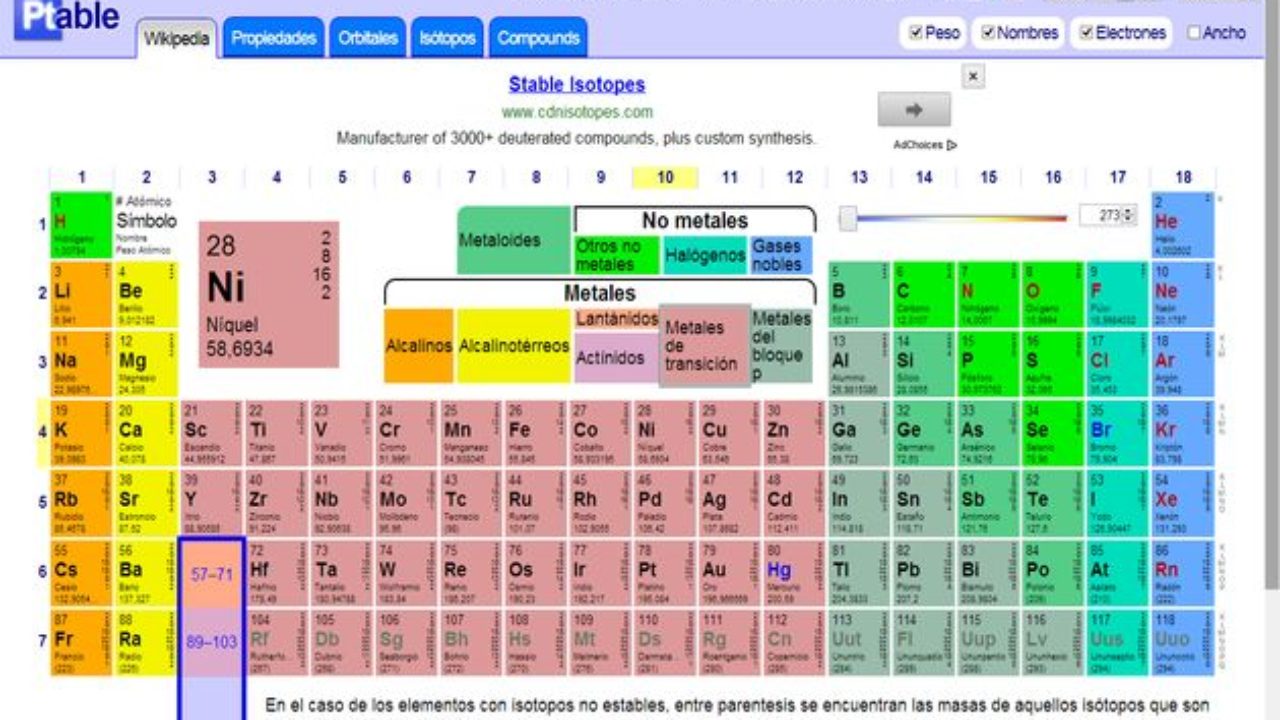Uncheck the Electrones checkbox

click(1086, 33)
